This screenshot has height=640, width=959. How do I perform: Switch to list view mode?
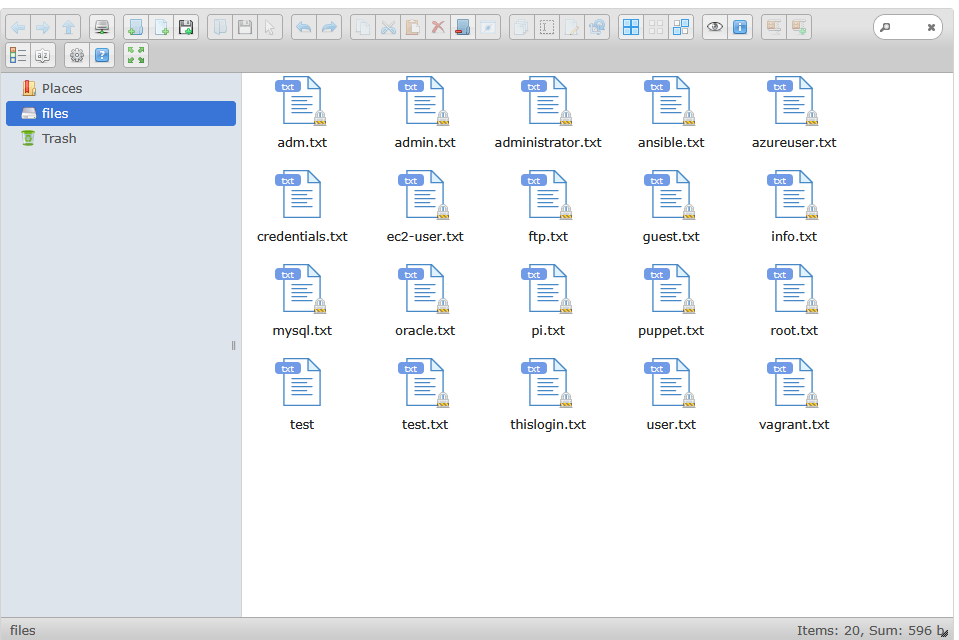point(18,55)
